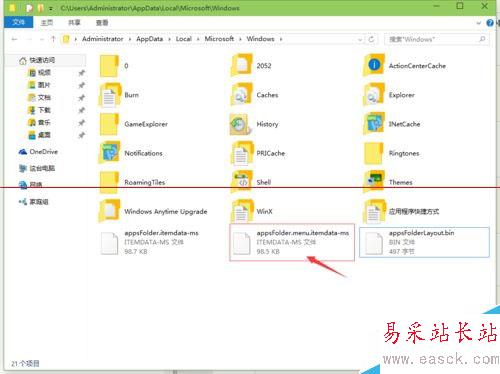This screenshot has width=500, height=374.
Task: Go back with the left arrow
Action: point(14,39)
